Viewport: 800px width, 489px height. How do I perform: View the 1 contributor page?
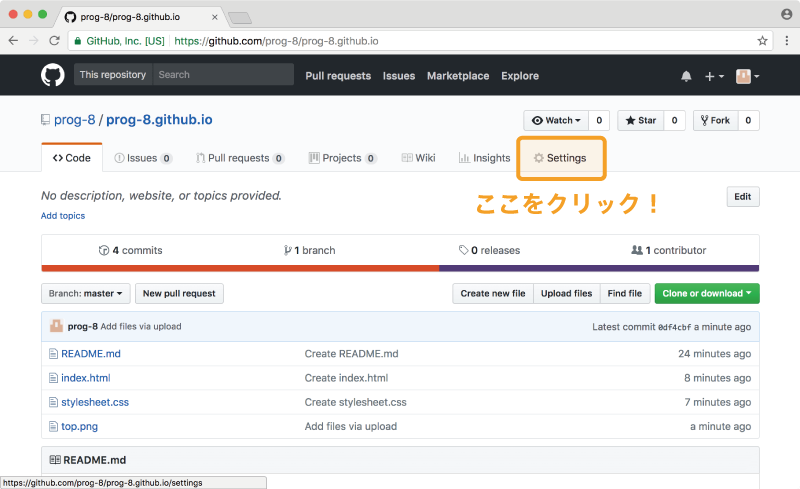(669, 251)
